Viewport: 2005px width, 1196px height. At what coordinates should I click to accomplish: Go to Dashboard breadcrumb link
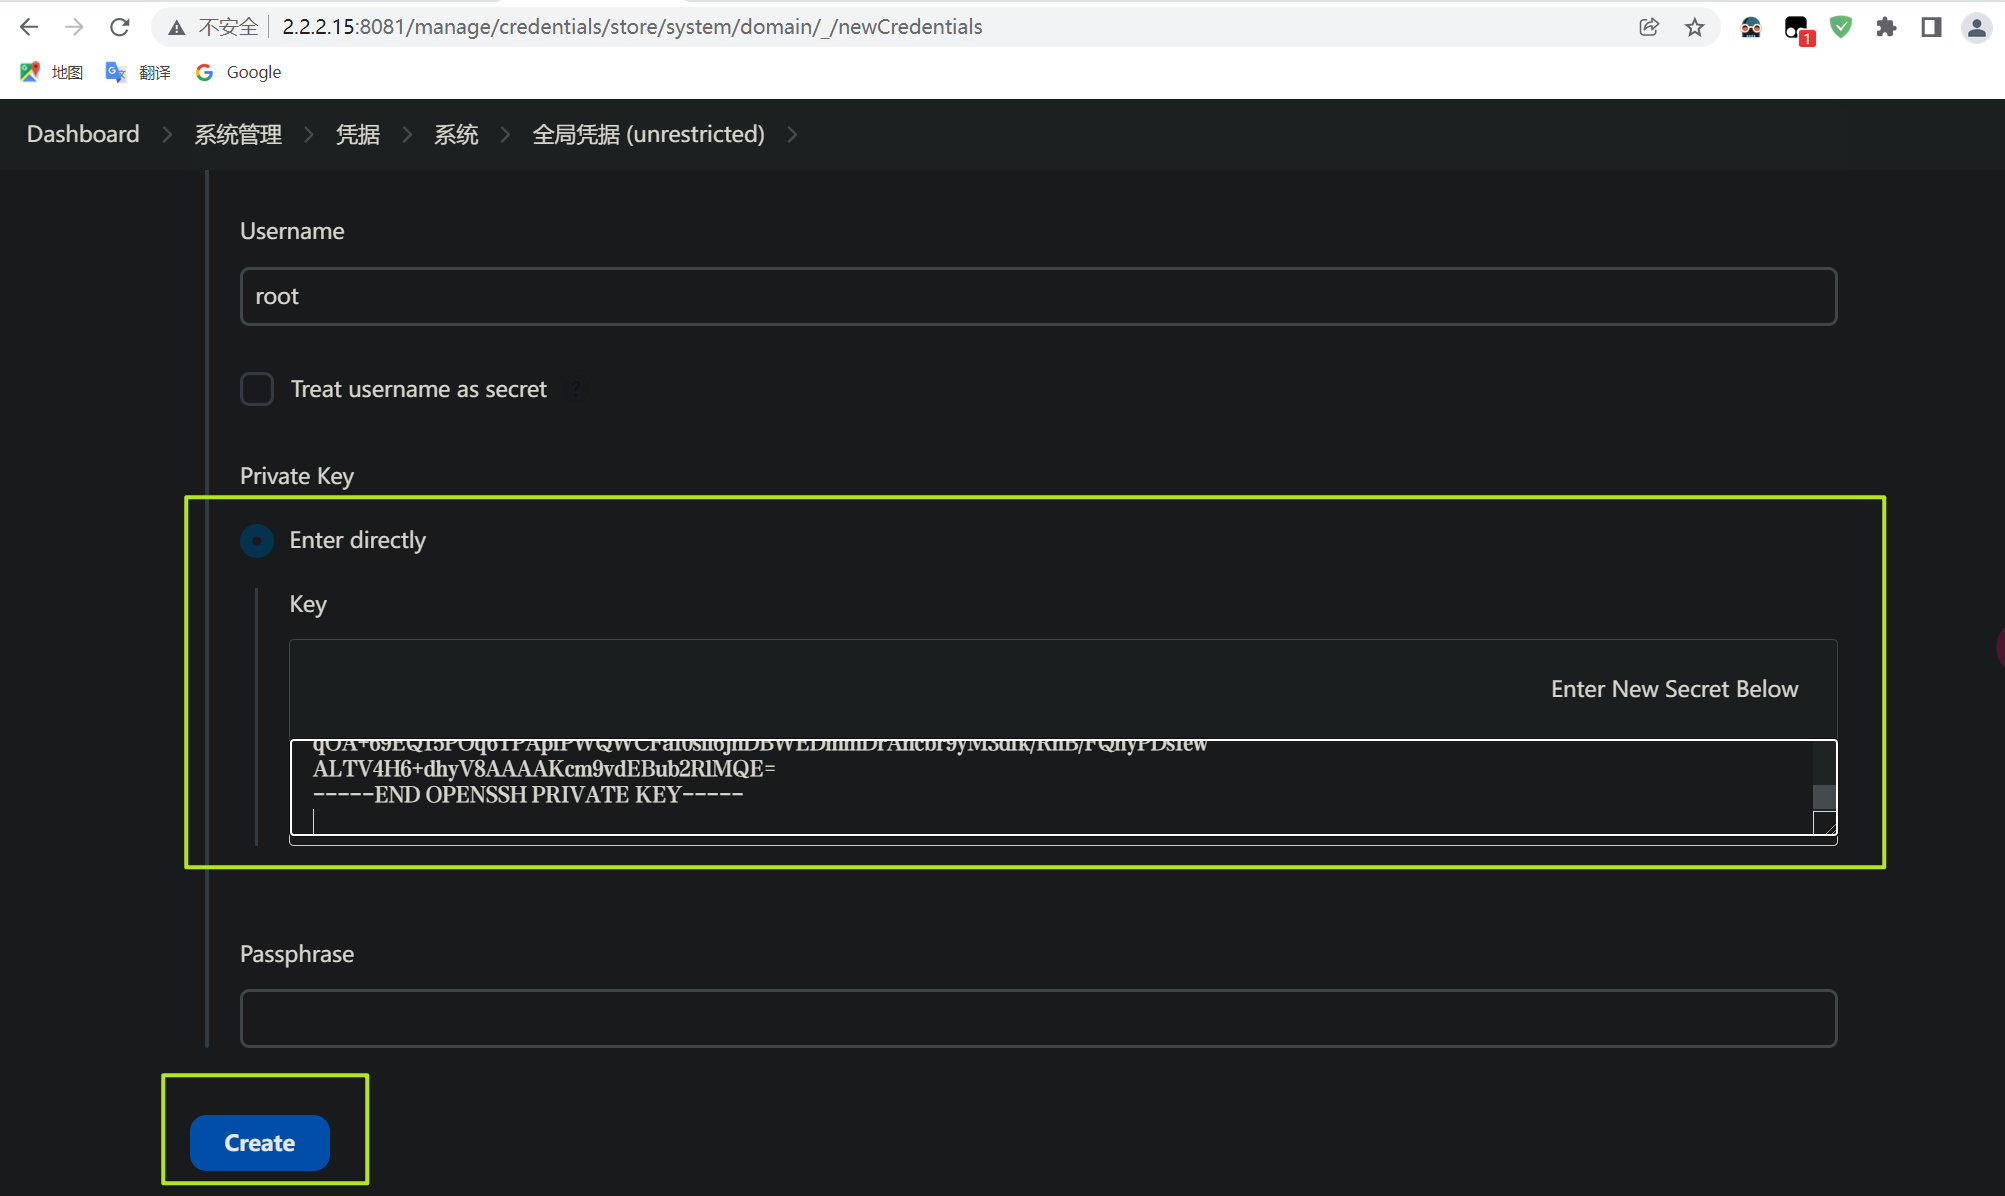click(83, 135)
